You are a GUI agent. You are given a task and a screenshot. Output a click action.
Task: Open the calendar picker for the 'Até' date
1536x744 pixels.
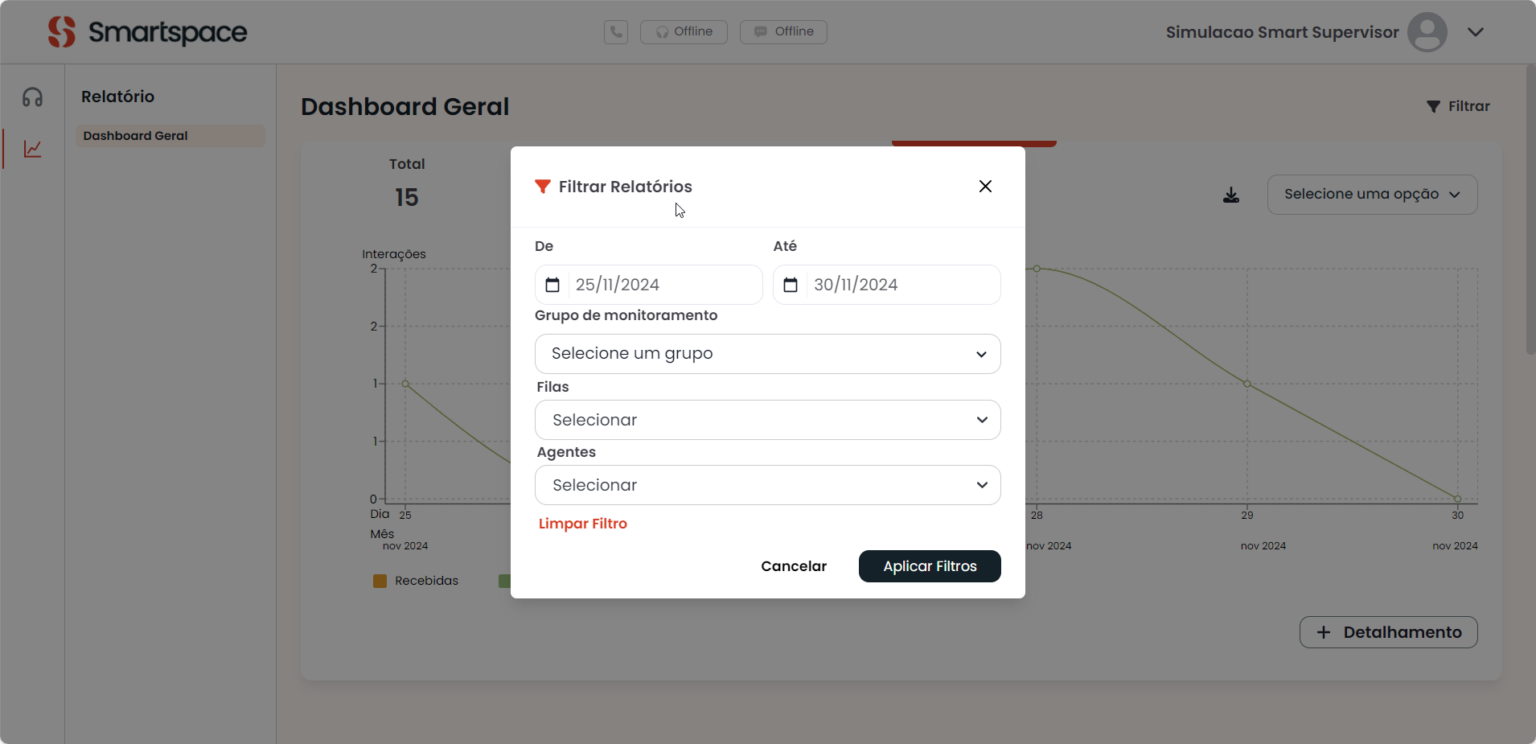pyautogui.click(x=790, y=284)
